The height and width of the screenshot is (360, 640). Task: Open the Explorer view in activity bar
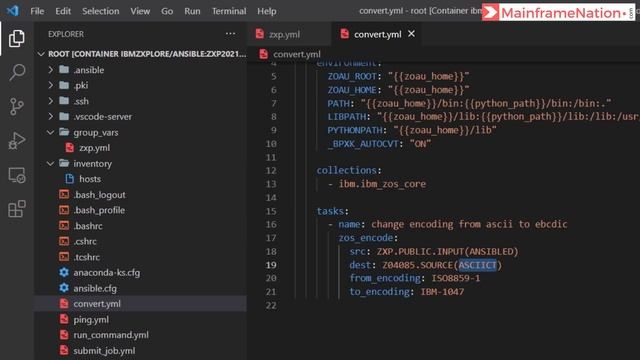click(16, 38)
